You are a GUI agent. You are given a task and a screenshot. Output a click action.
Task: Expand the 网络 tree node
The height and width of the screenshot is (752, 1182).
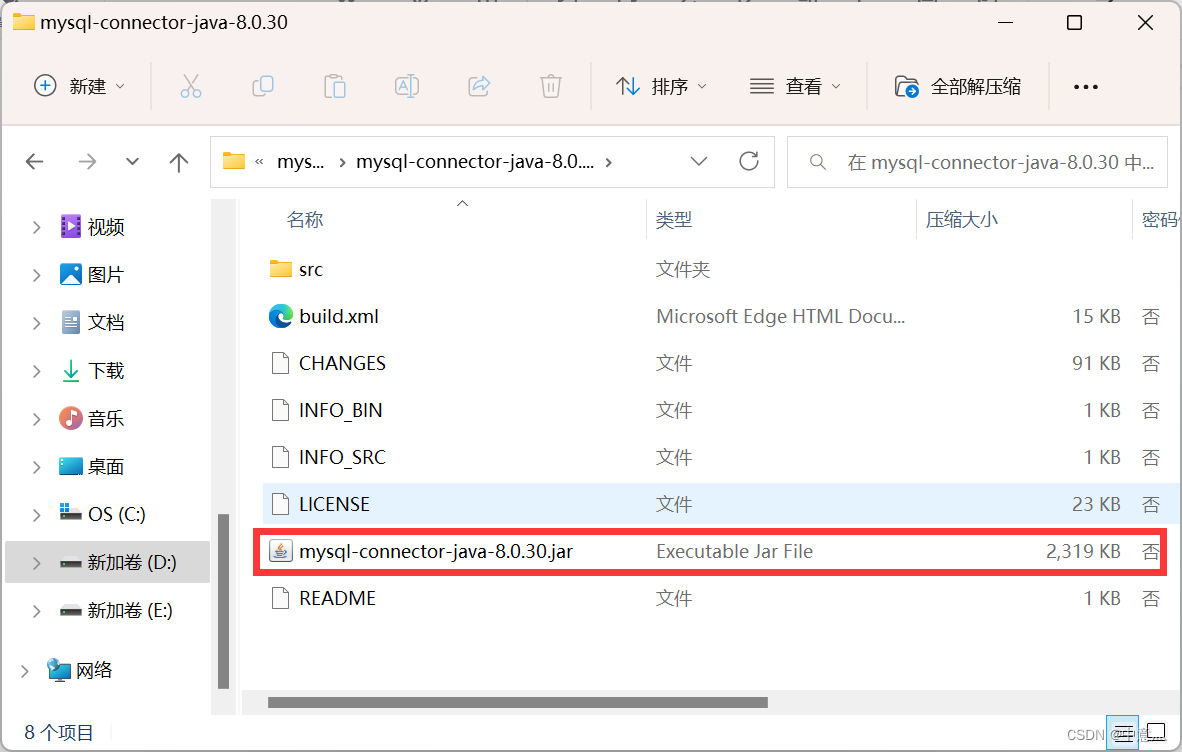click(25, 671)
